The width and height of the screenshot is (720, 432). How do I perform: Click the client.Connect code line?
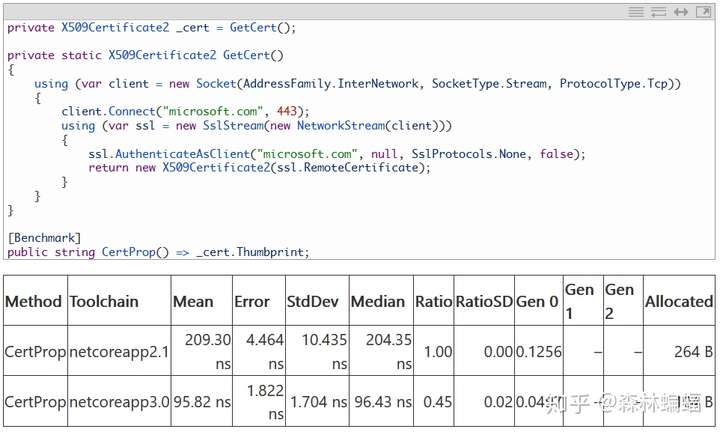tap(185, 111)
